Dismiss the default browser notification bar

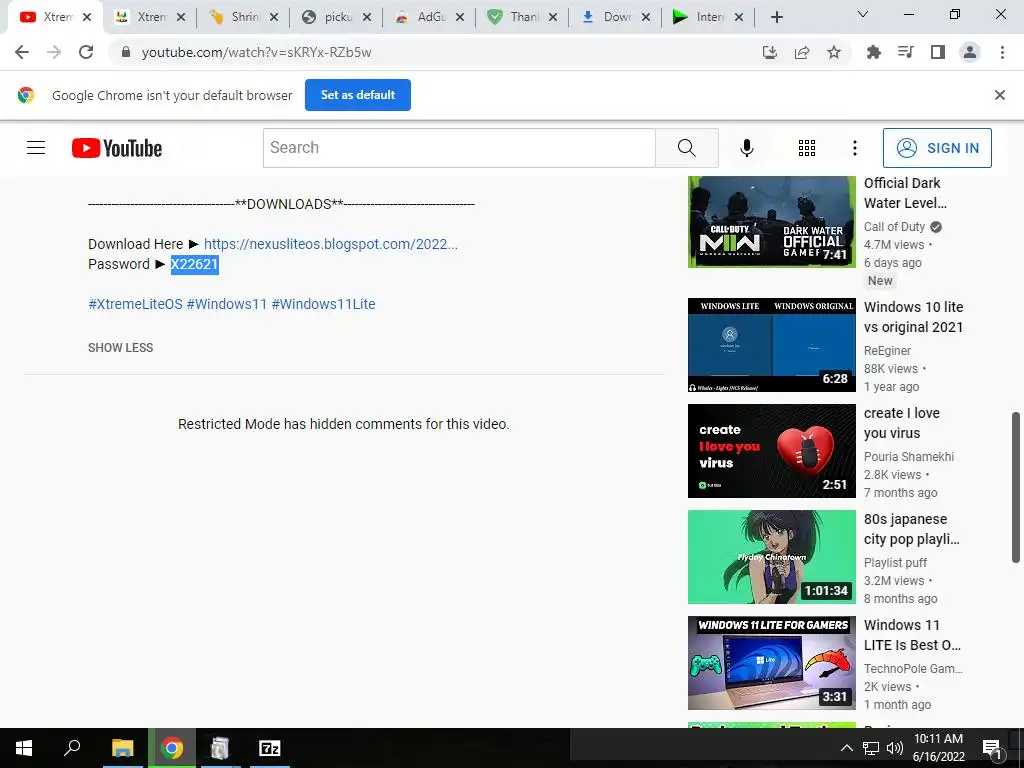tap(999, 95)
